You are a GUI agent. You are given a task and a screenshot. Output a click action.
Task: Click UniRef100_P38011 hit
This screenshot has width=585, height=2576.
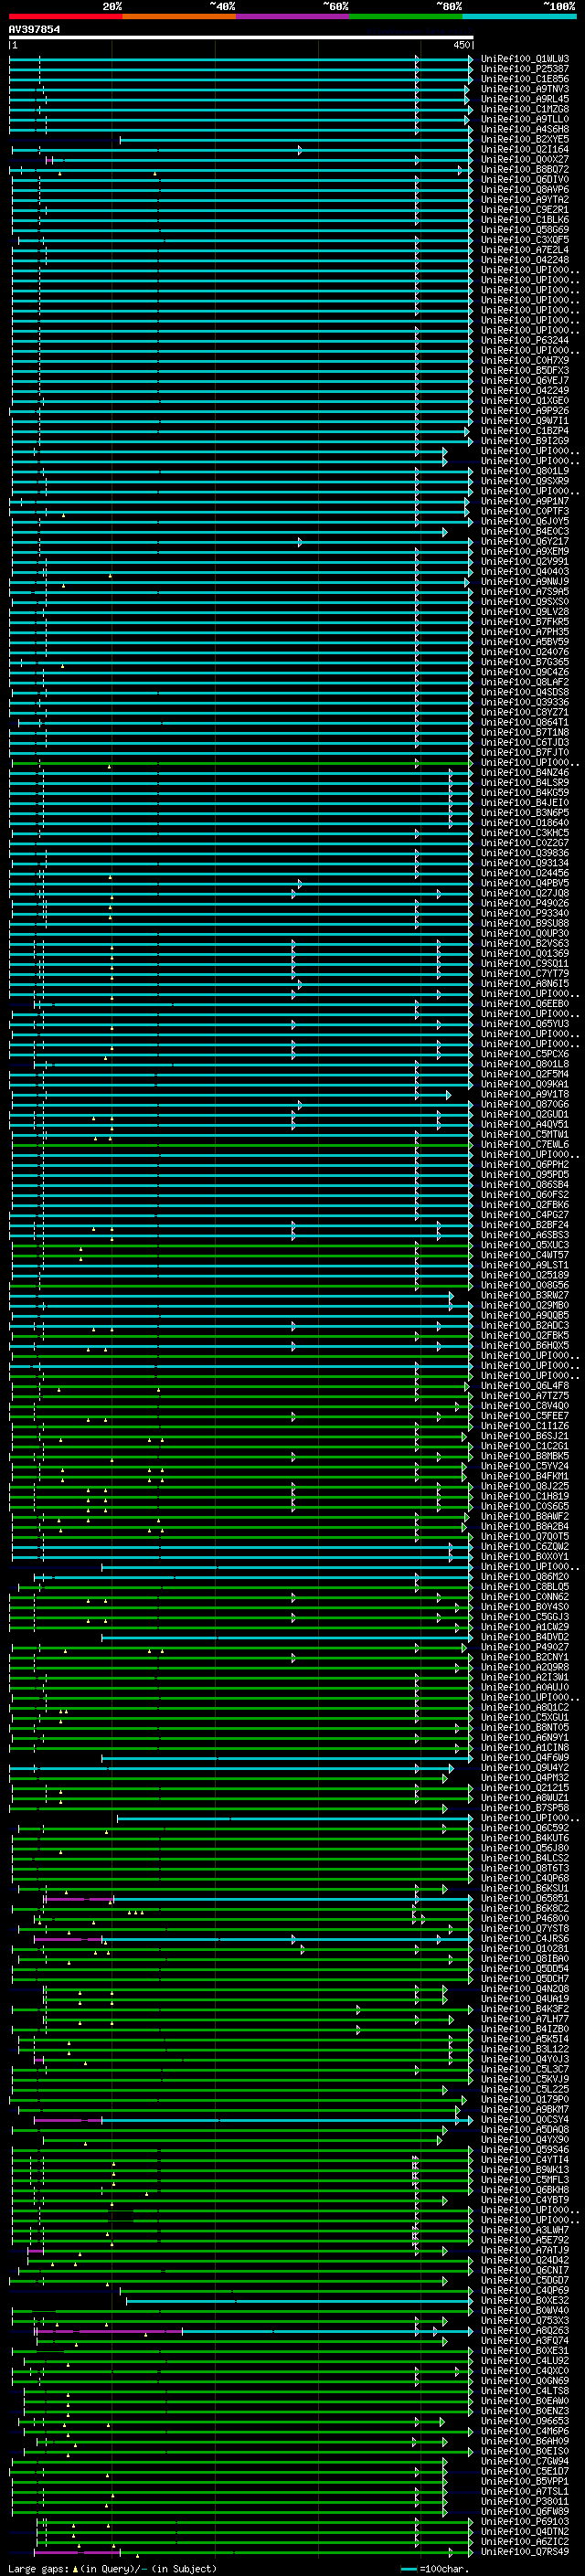(525, 2501)
